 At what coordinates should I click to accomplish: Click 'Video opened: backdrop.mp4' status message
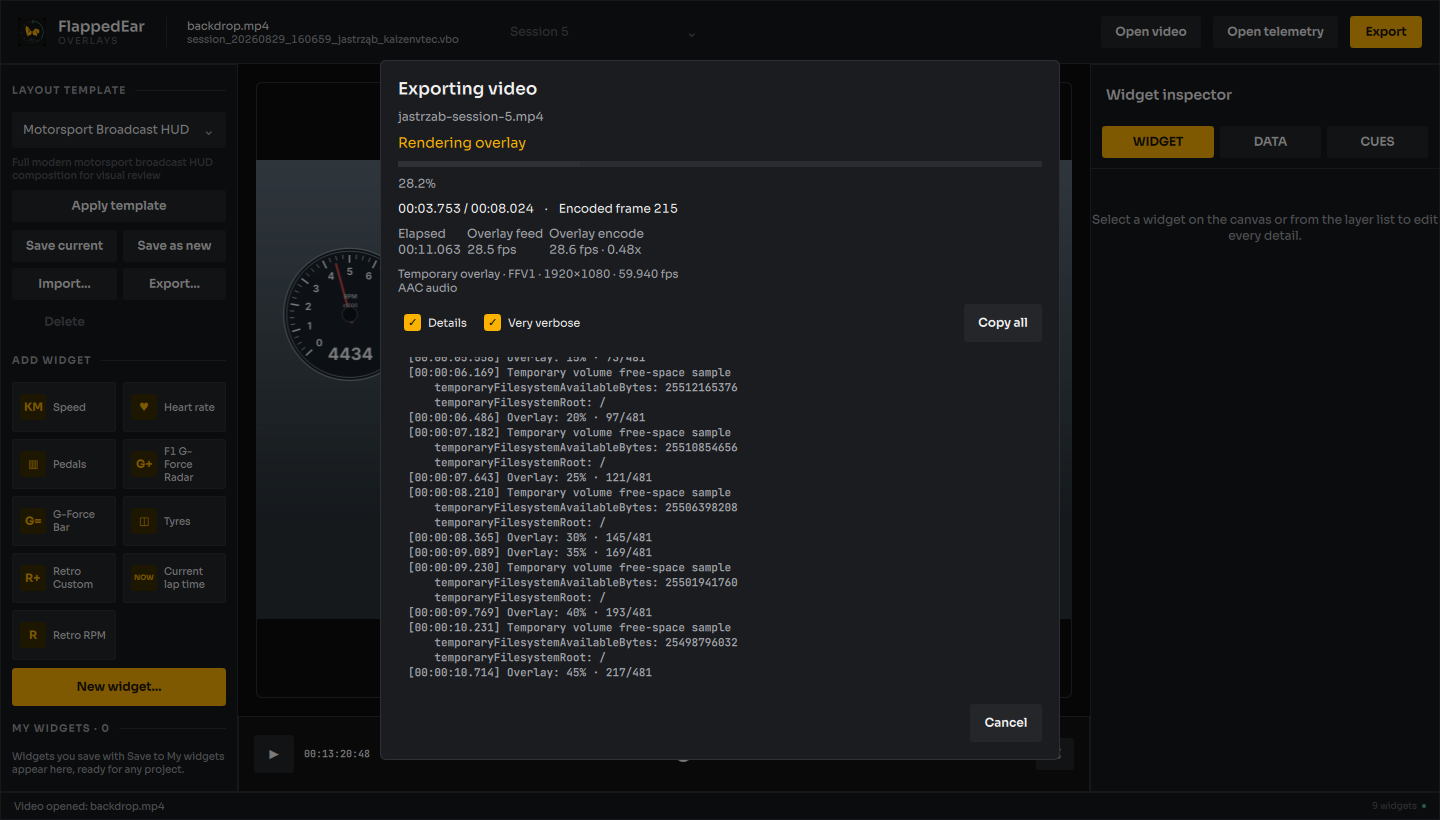coord(89,806)
